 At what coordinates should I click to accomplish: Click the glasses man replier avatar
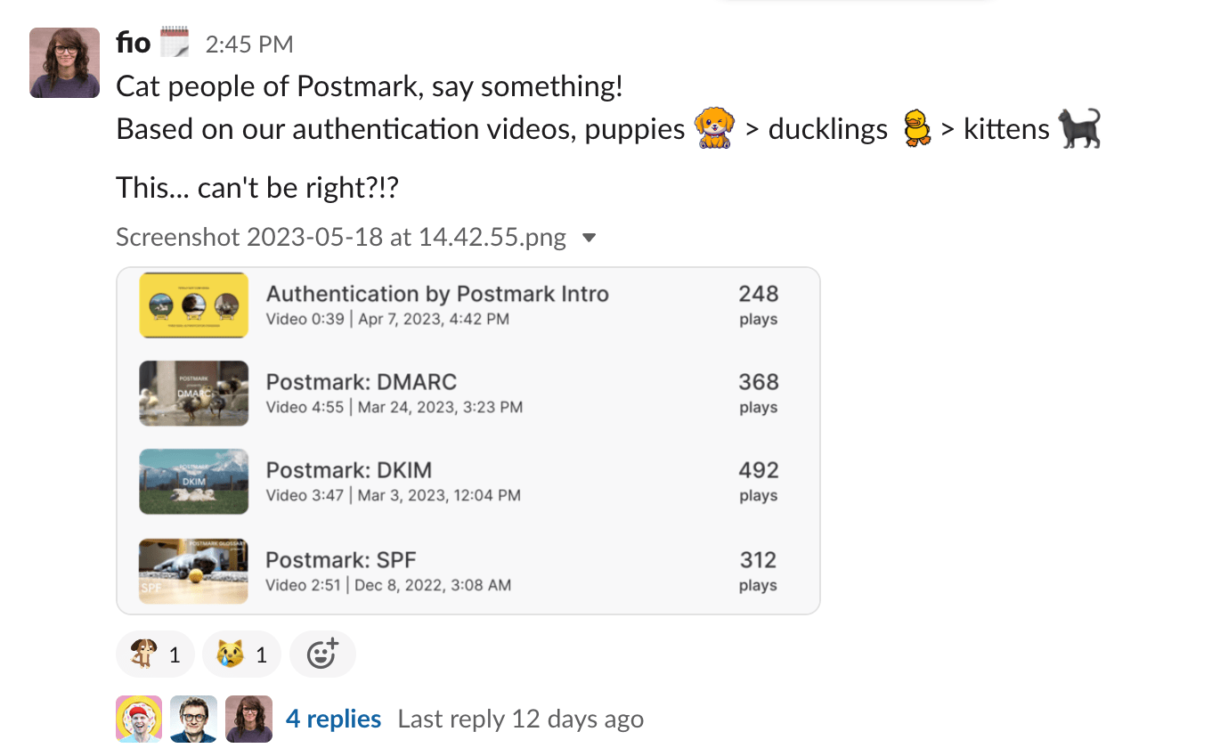coord(194,719)
